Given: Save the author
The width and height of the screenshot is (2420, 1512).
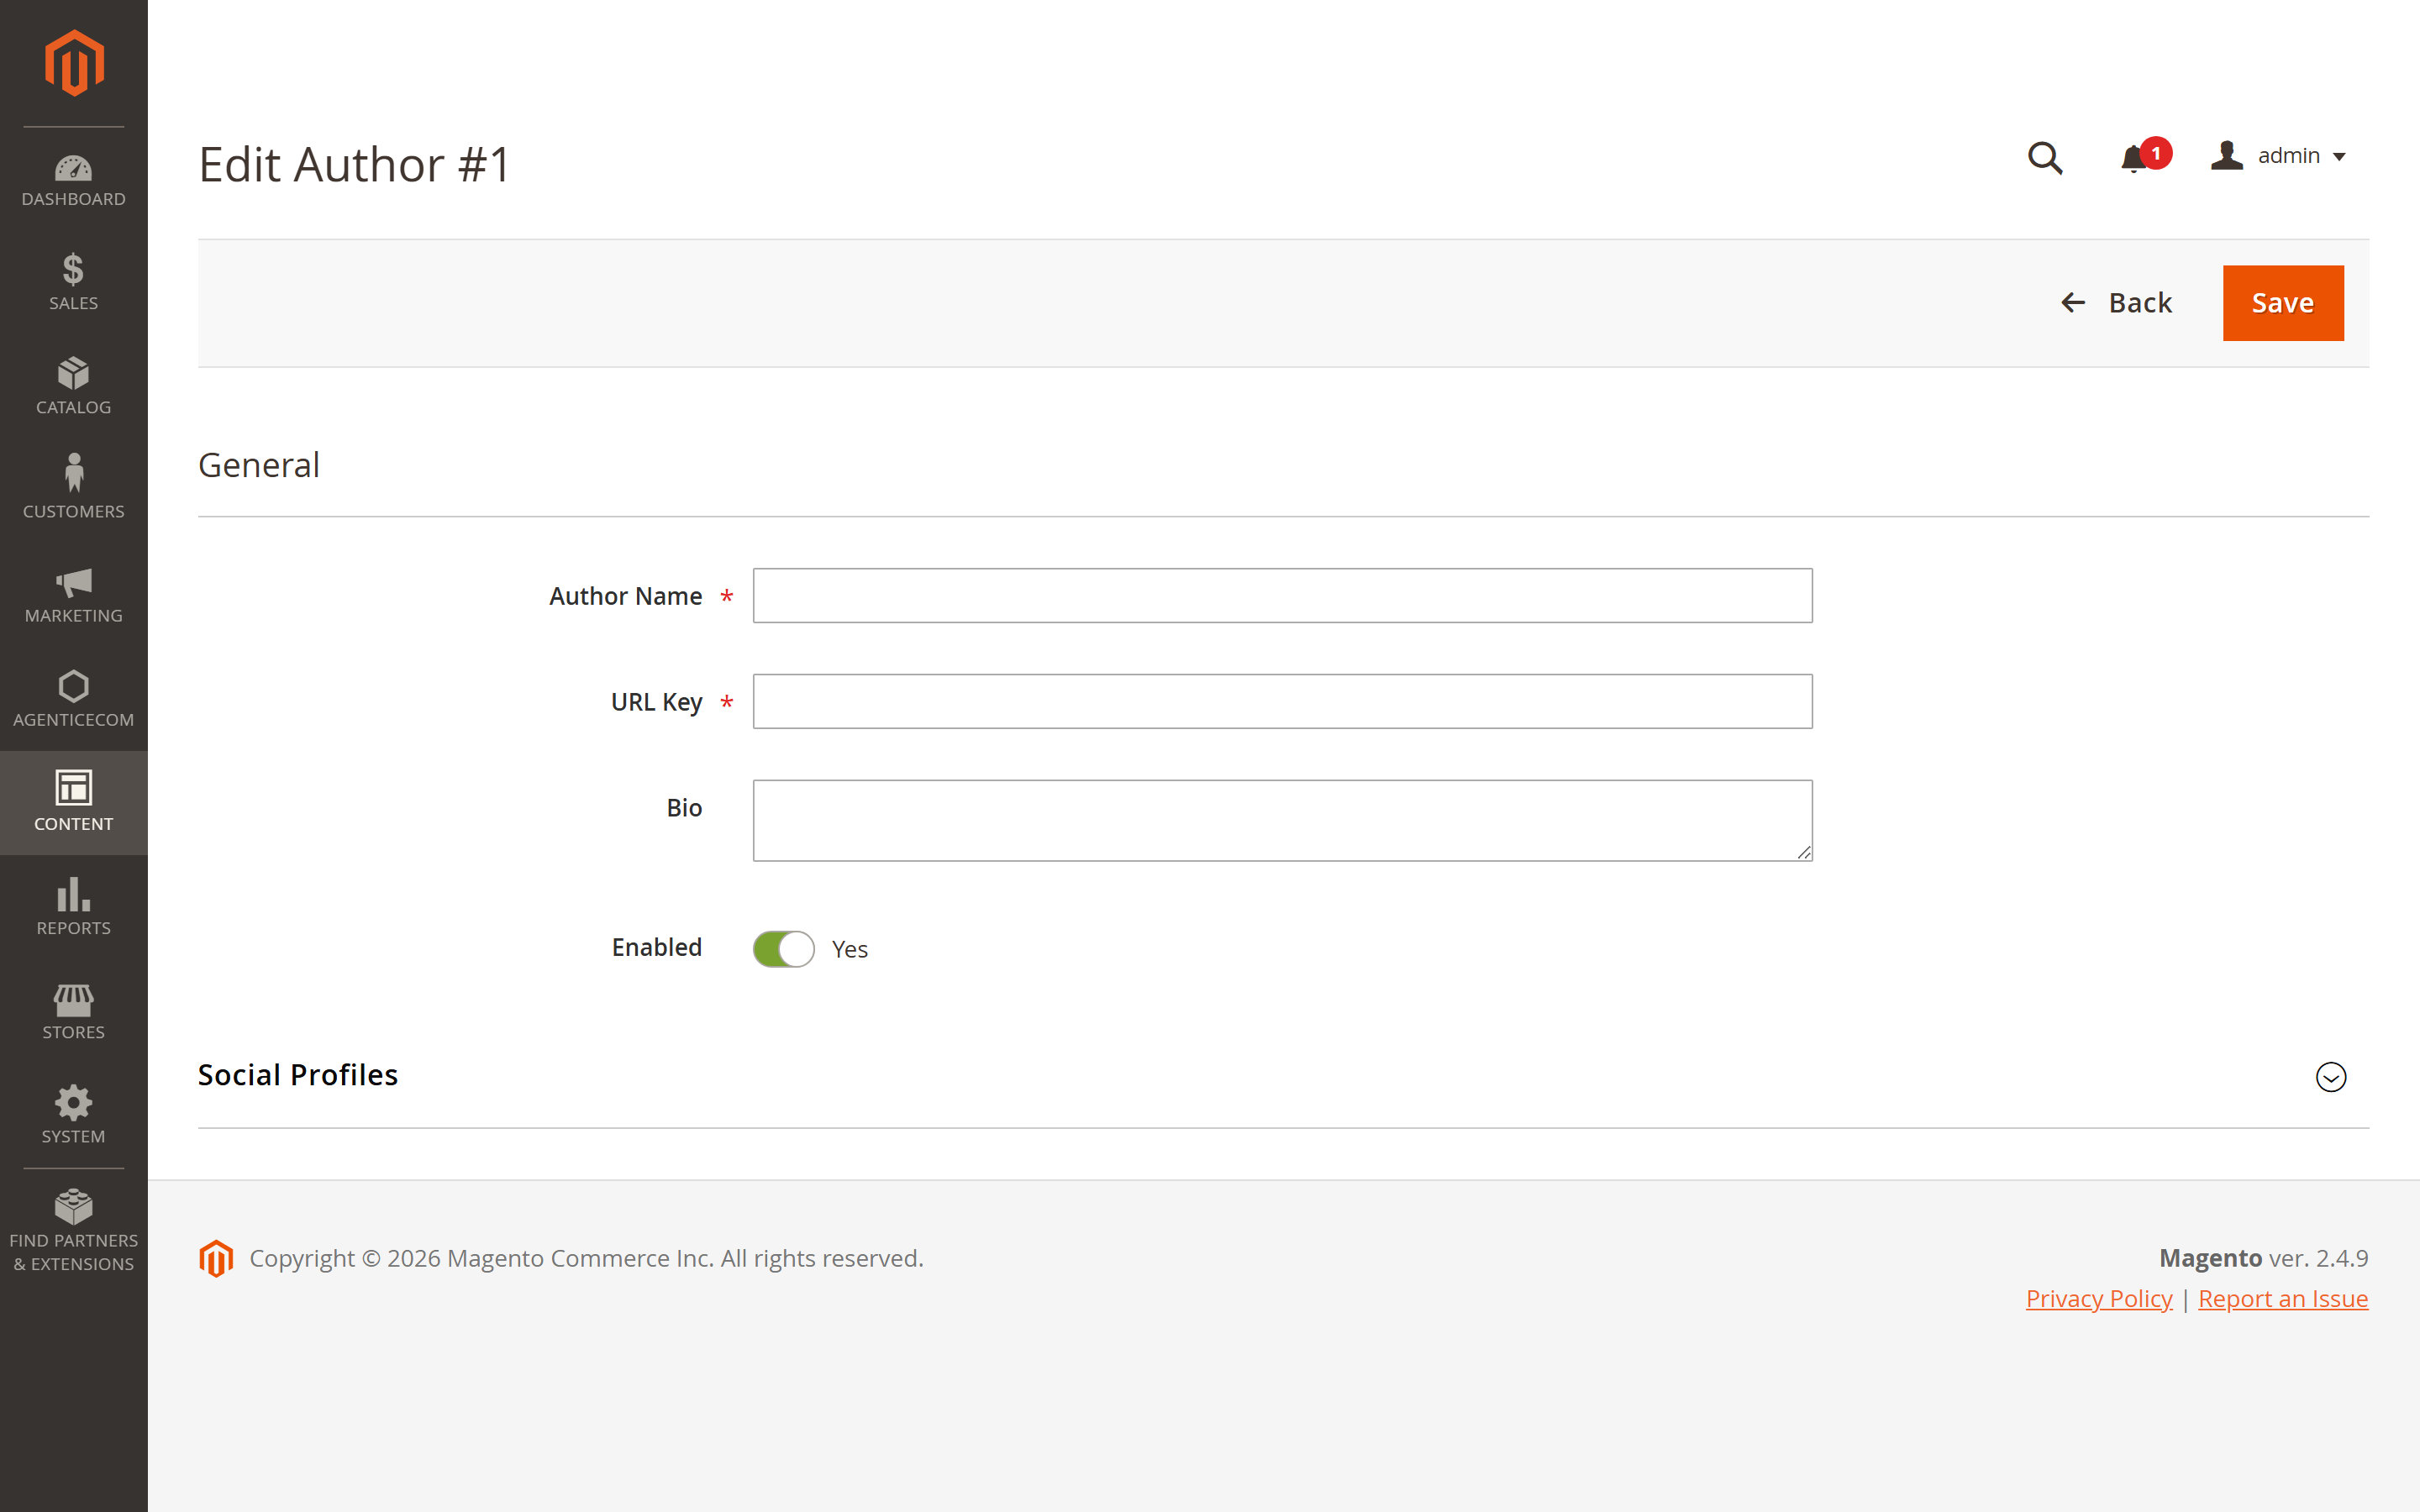Looking at the screenshot, I should [2283, 303].
